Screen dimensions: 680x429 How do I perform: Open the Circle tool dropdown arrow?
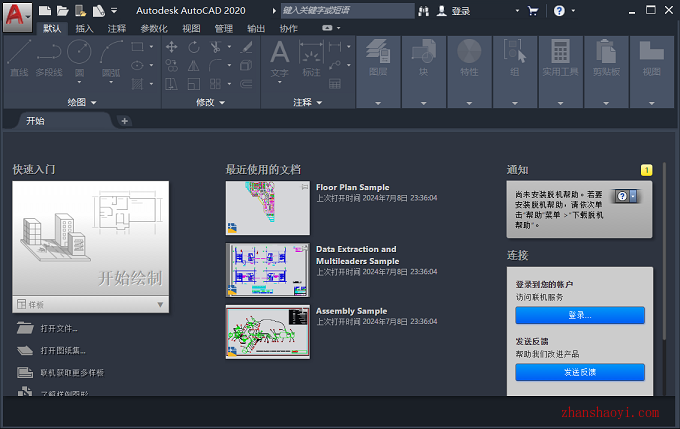click(x=79, y=82)
